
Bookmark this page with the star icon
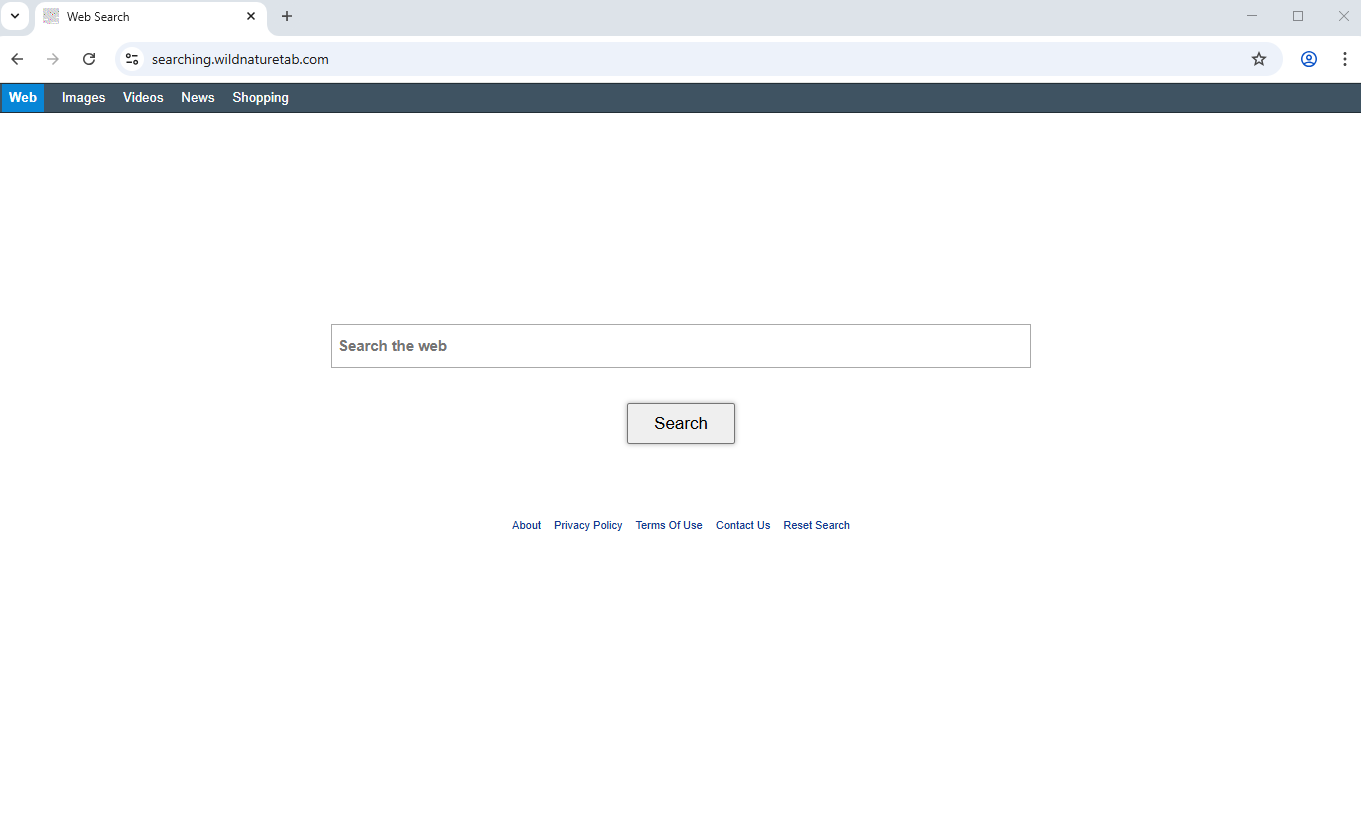1259,59
